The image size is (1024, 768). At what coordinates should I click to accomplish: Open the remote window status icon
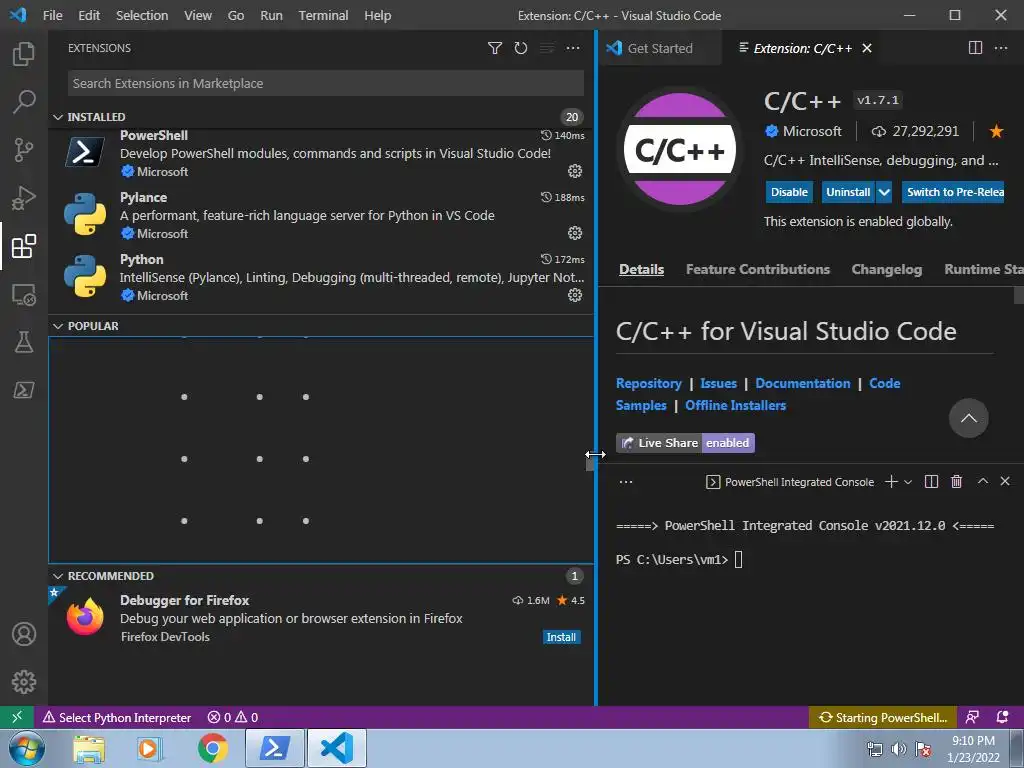coord(17,717)
